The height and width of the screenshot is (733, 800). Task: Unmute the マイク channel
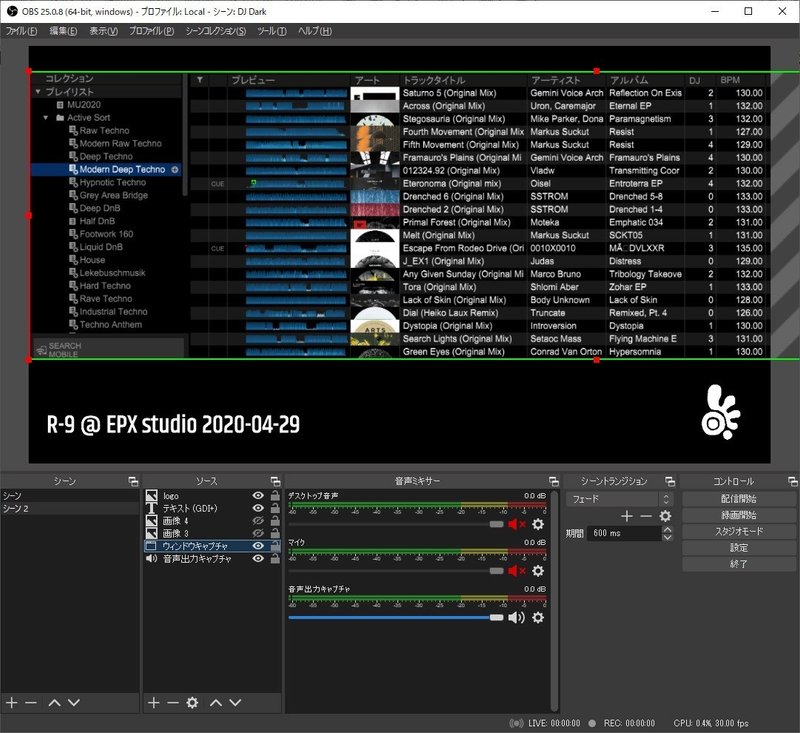pyautogui.click(x=516, y=571)
